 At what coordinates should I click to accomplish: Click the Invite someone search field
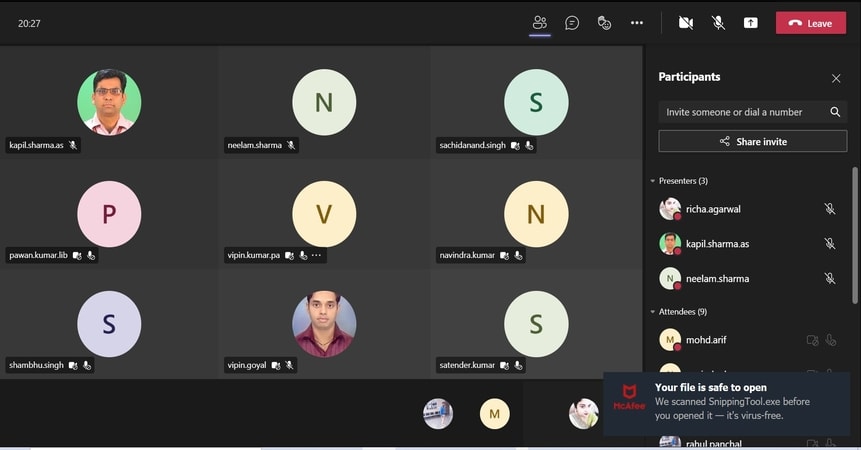tap(742, 112)
